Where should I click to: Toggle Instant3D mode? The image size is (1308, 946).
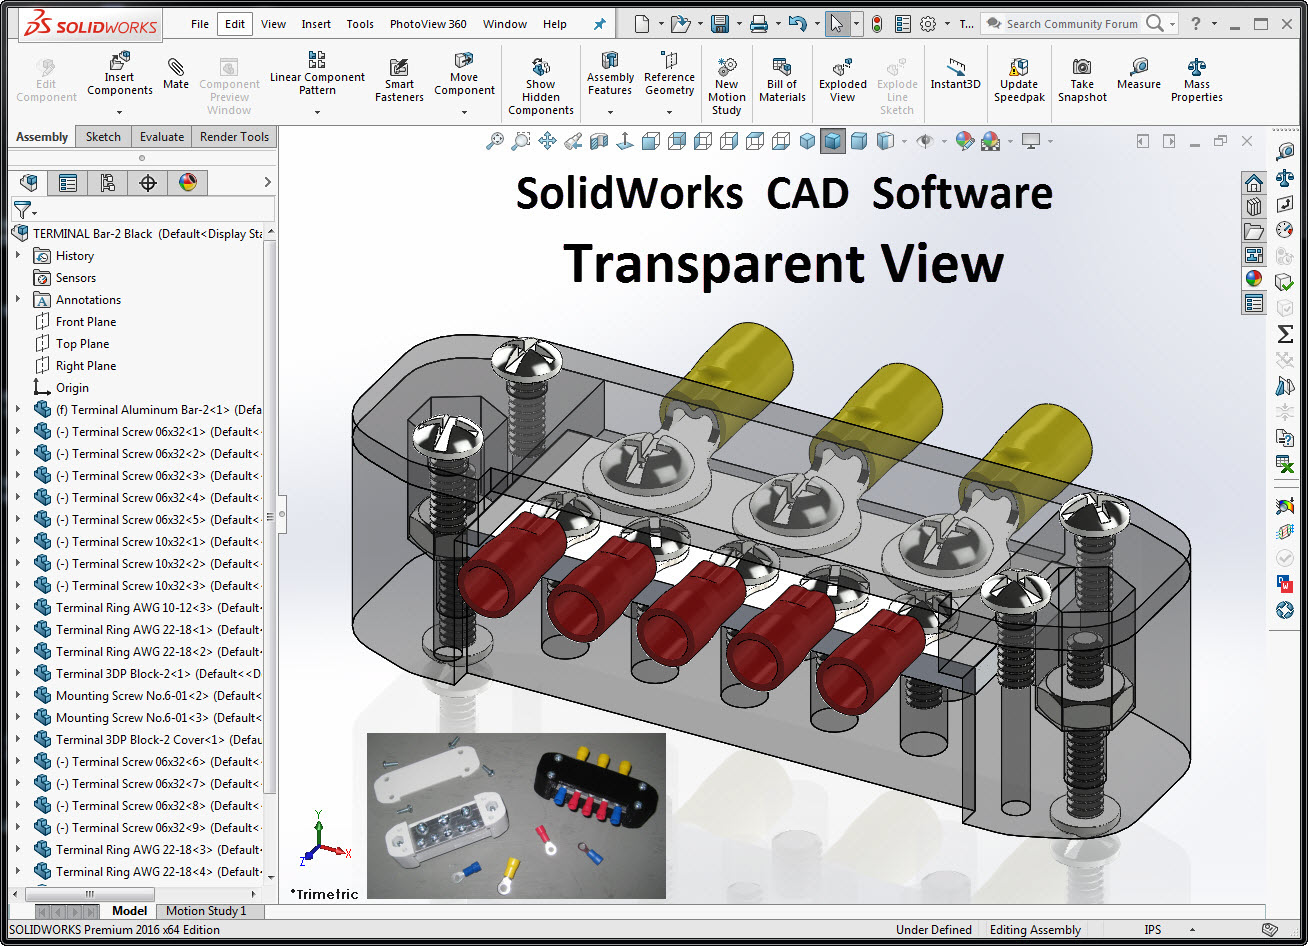(956, 74)
